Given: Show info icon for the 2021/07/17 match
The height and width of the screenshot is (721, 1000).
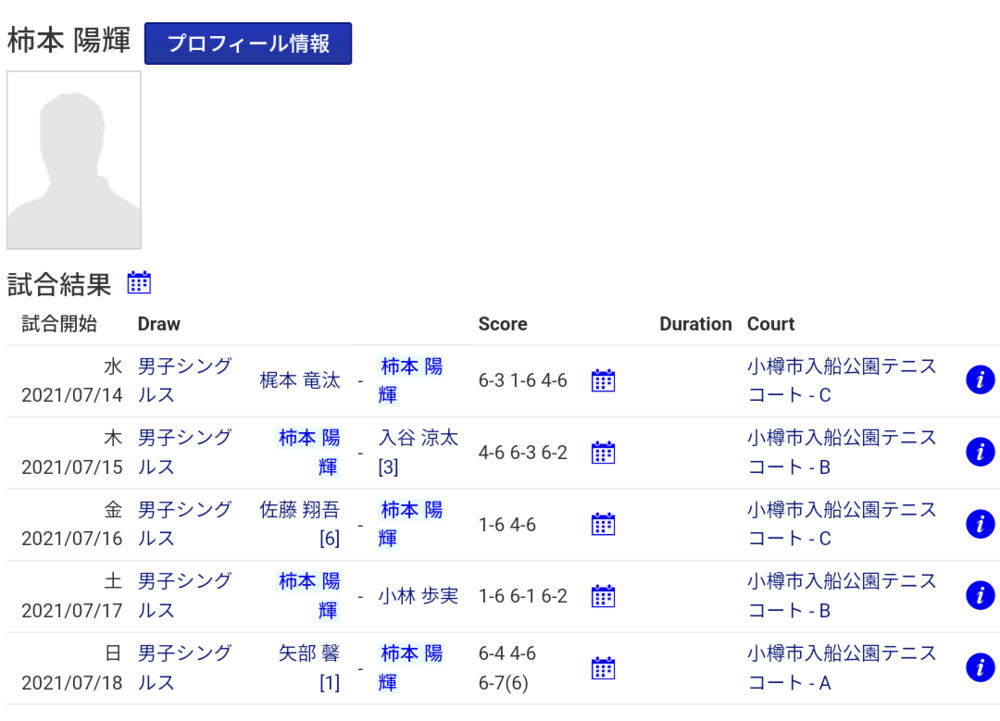Looking at the screenshot, I should point(980,596).
